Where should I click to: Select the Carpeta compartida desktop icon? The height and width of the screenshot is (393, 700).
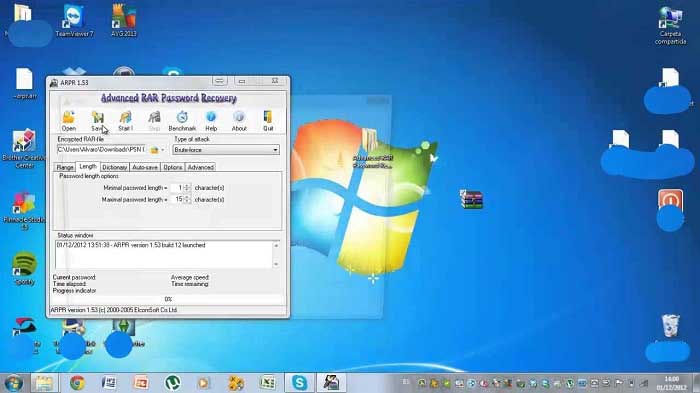coord(671,25)
